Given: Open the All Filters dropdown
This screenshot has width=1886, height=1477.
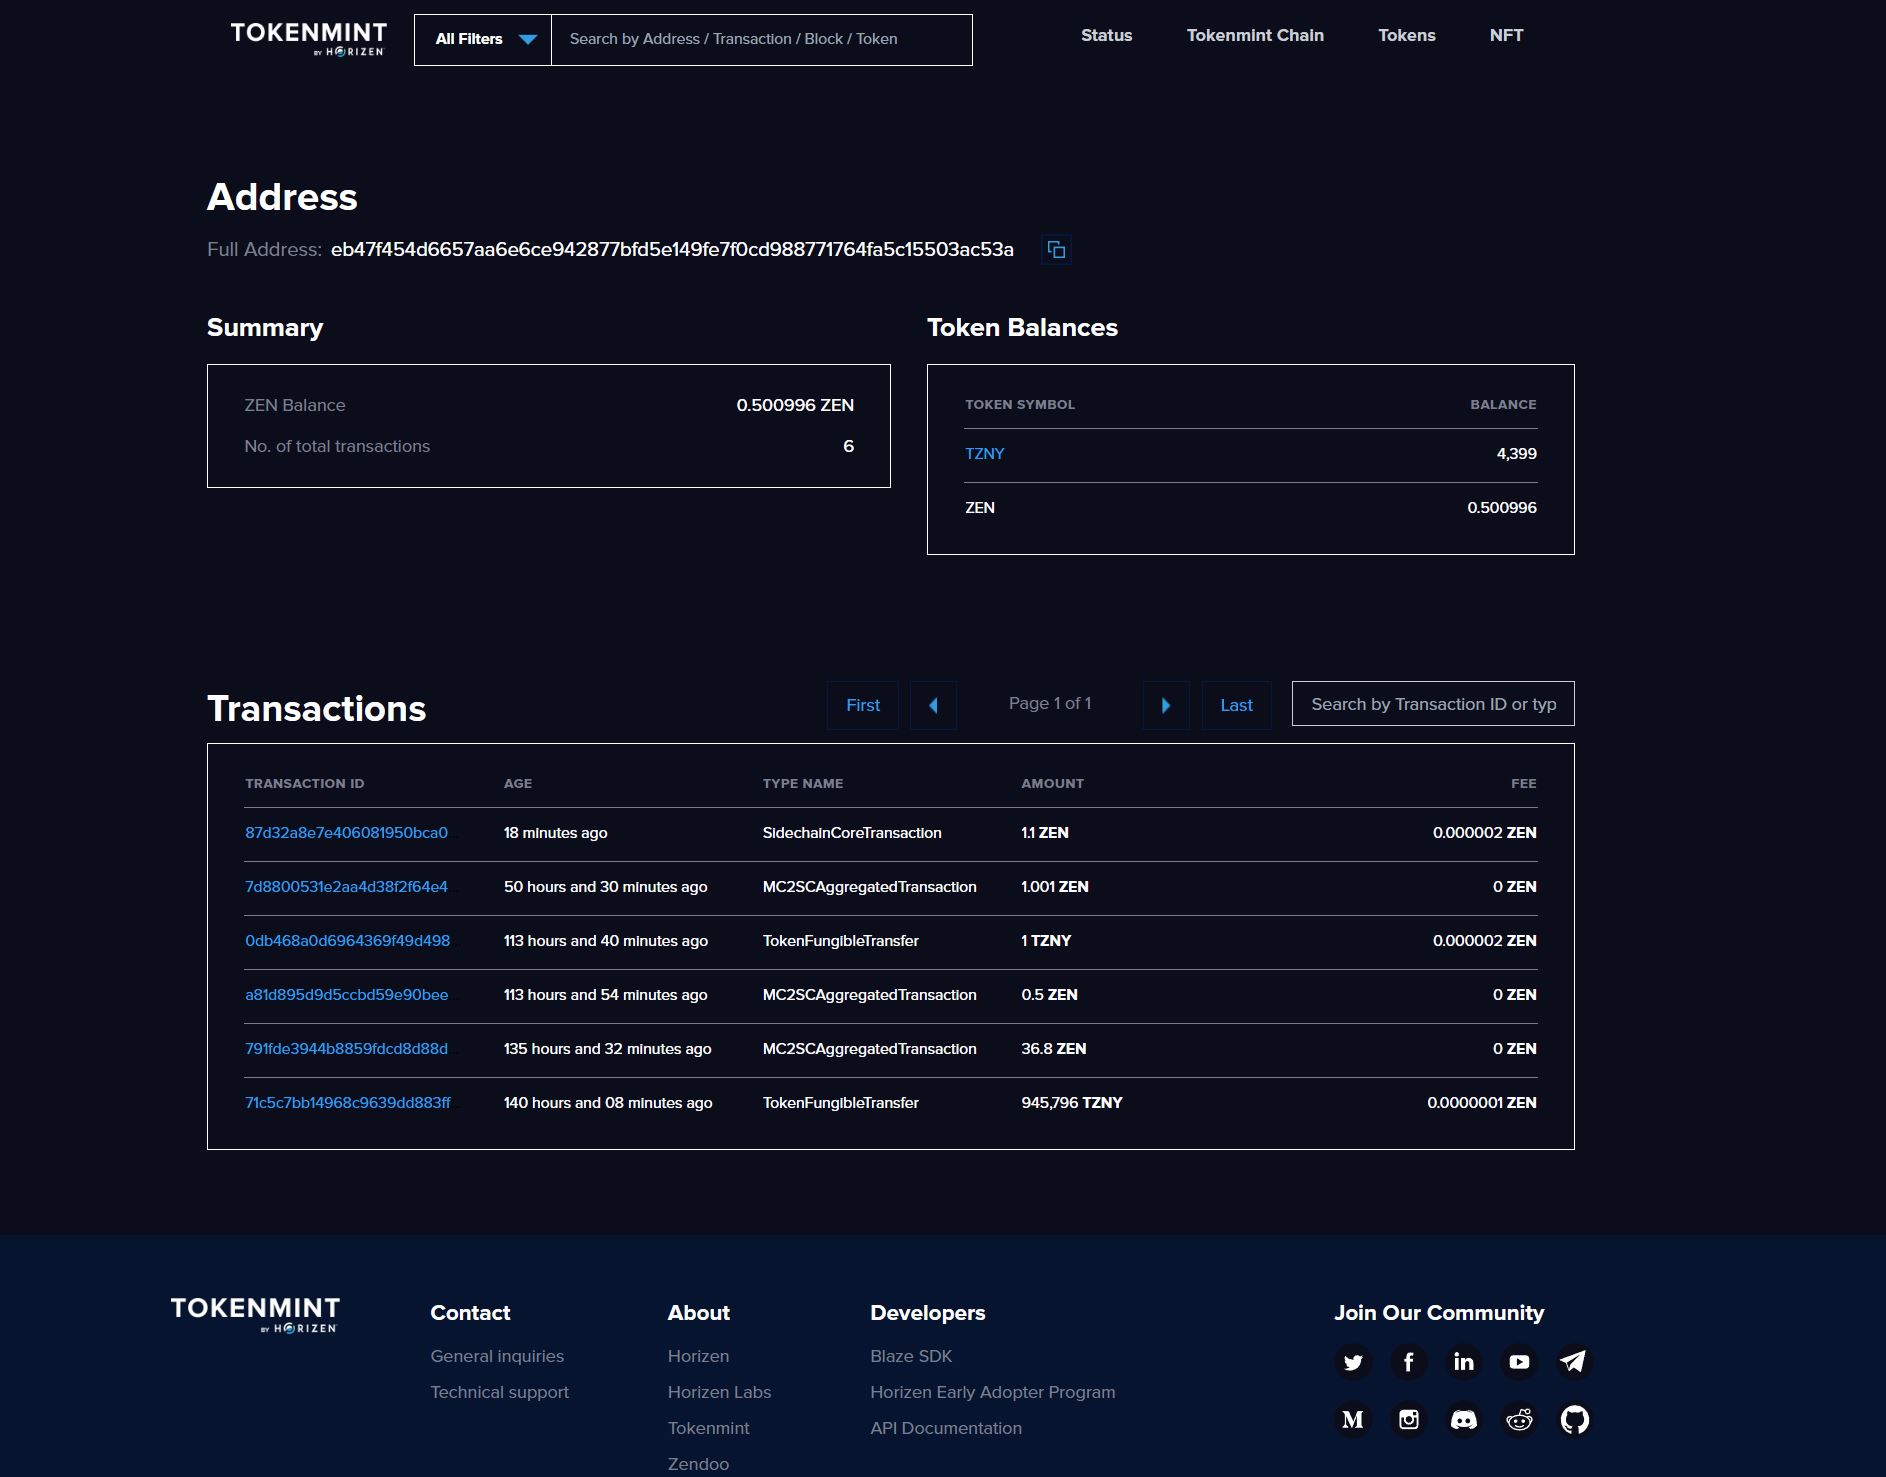Looking at the screenshot, I should 483,39.
